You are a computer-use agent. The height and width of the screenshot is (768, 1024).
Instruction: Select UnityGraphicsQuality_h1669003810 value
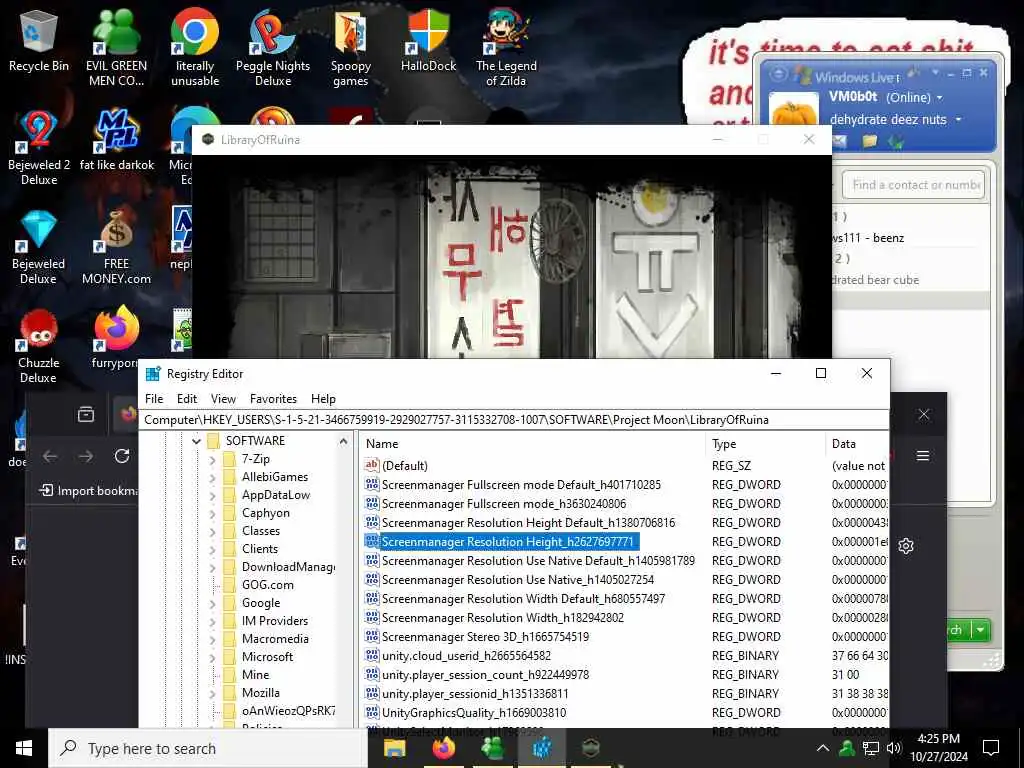pyautogui.click(x=474, y=712)
